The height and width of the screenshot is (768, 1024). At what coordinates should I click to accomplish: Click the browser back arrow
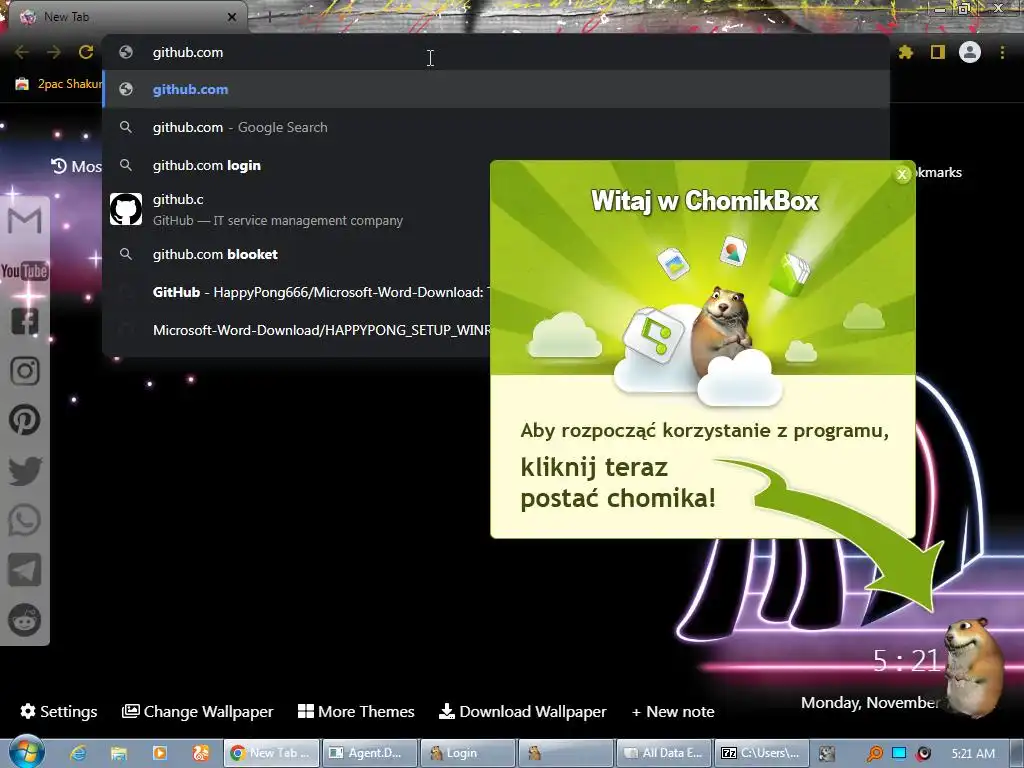pos(22,52)
